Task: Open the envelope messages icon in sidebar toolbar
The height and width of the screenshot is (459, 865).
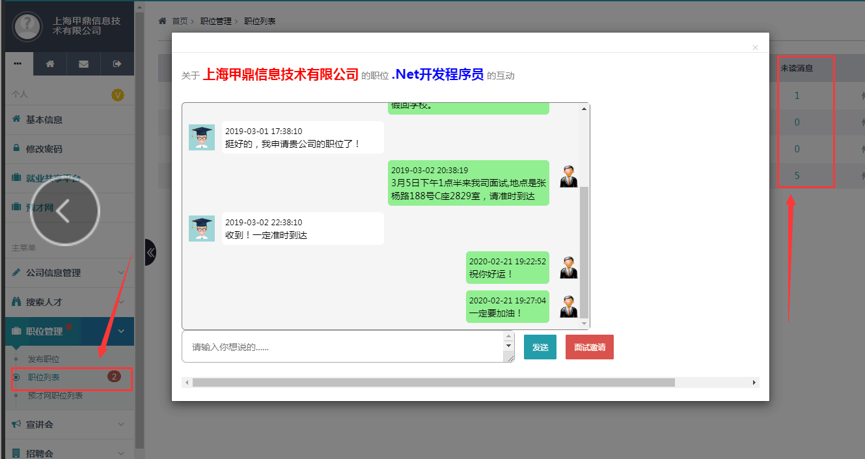Action: tap(83, 64)
